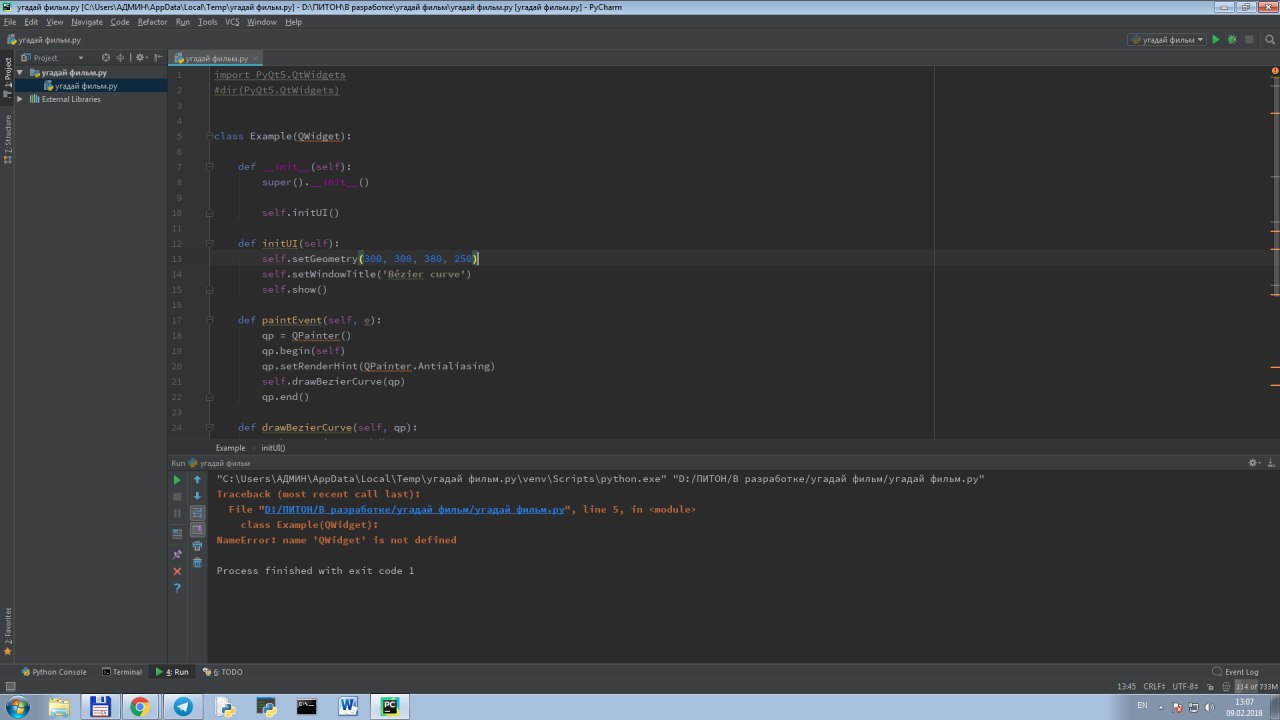Open the help question mark in Run panel
Viewport: 1280px width, 720px height.
click(178, 588)
